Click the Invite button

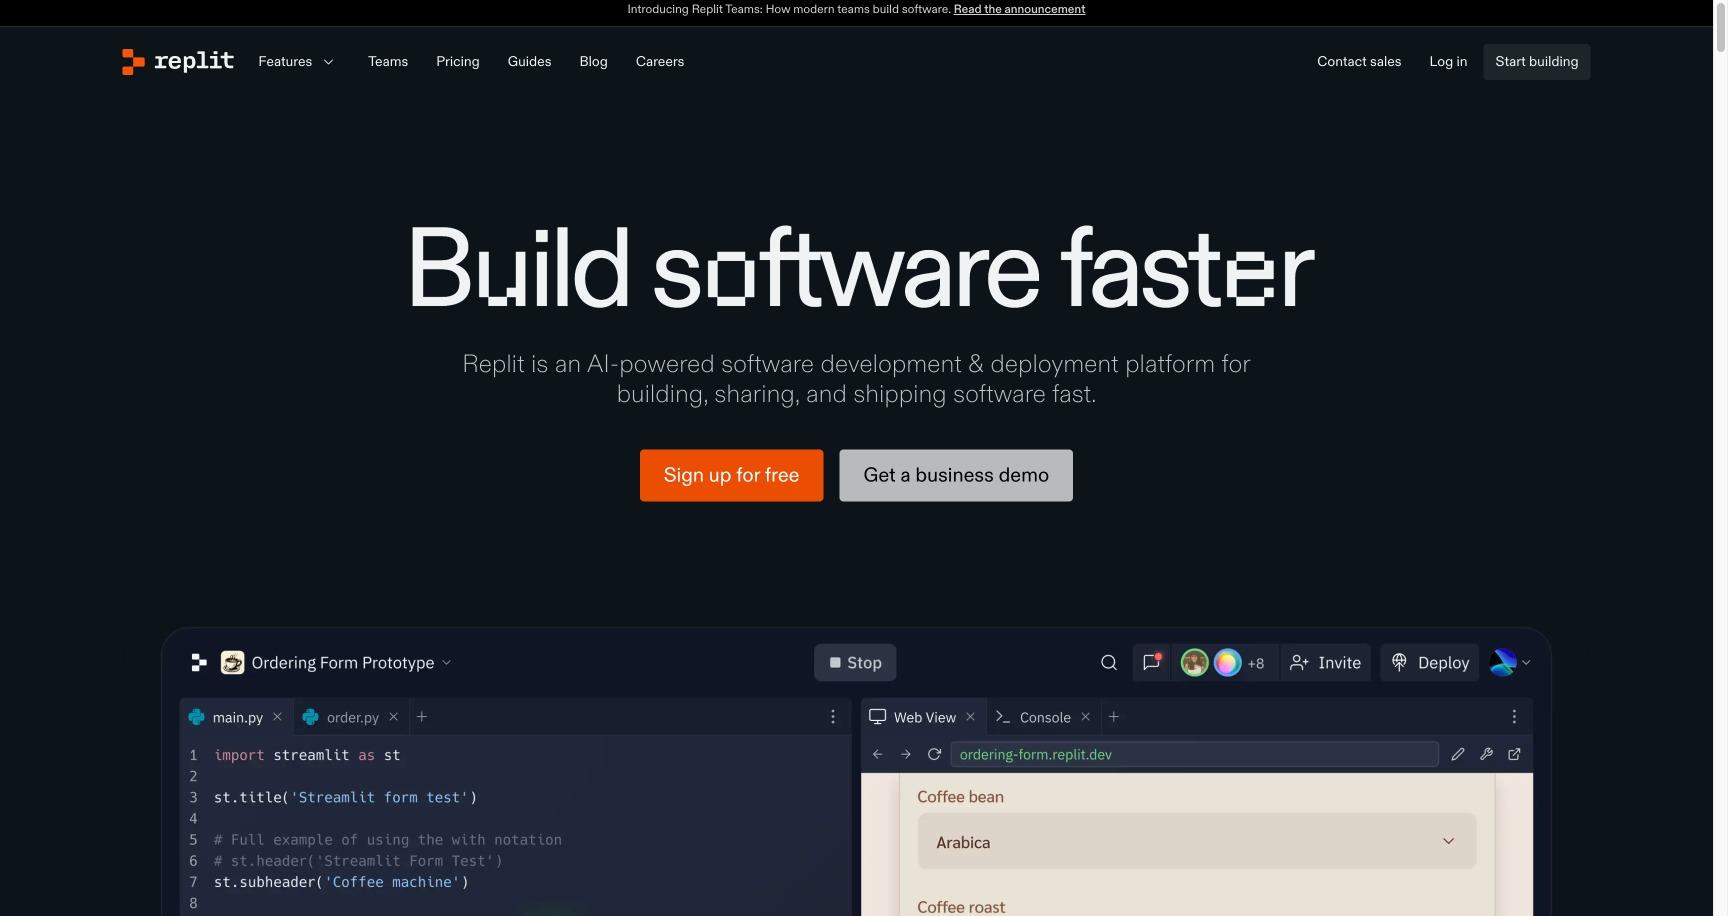click(1325, 662)
